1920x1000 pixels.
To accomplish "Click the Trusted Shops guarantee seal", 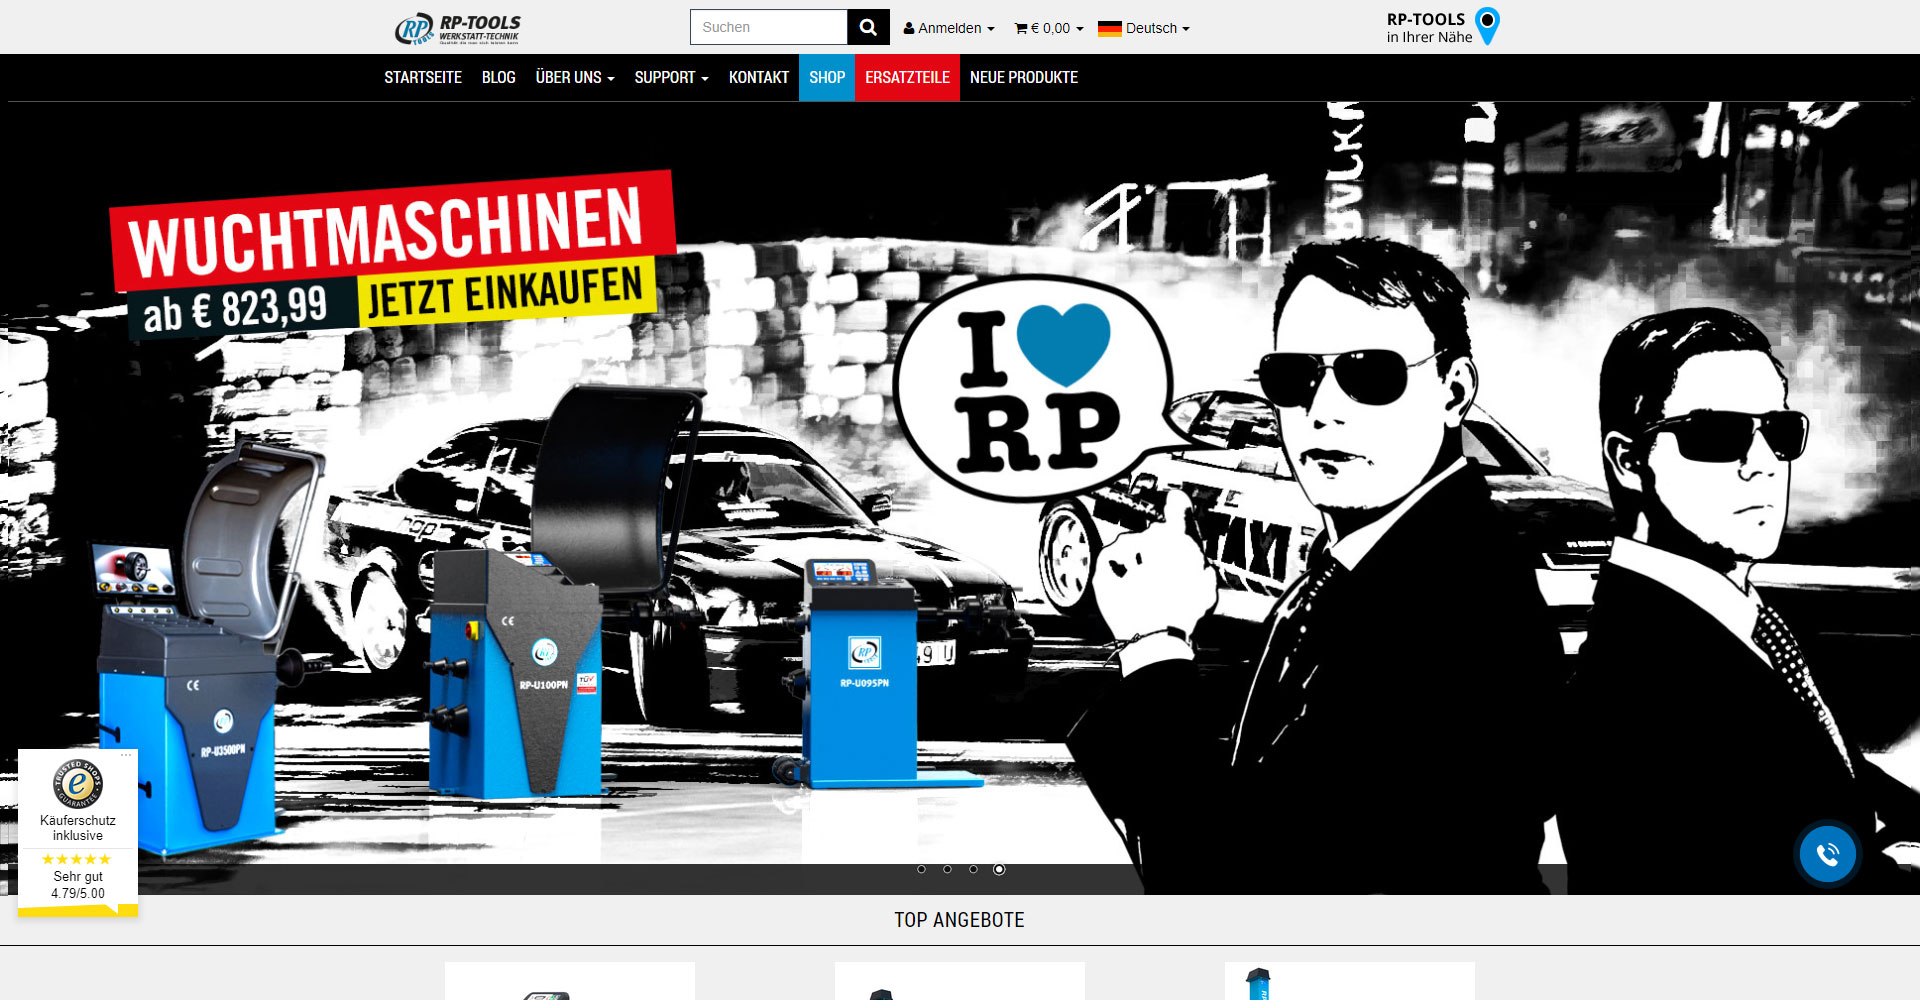I will point(78,783).
